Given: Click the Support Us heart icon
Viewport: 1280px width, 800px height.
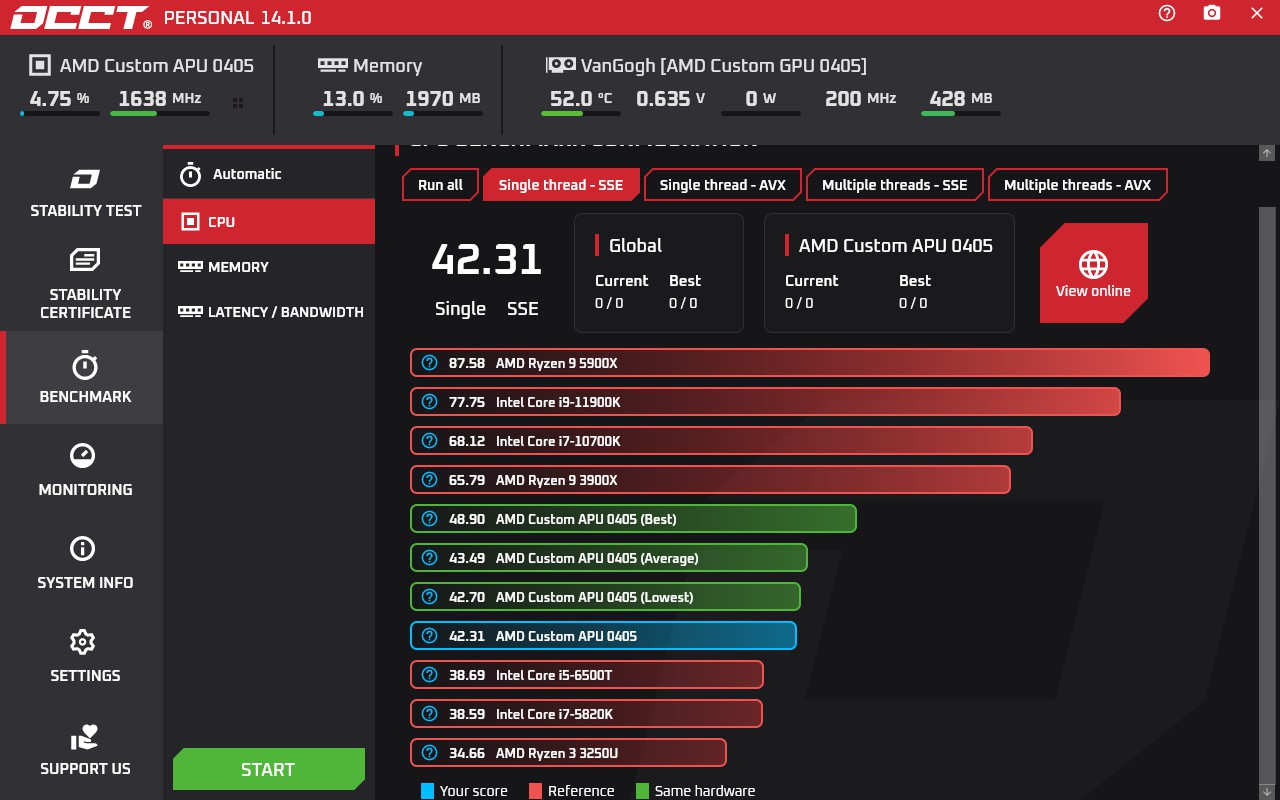Looking at the screenshot, I should click(x=84, y=738).
